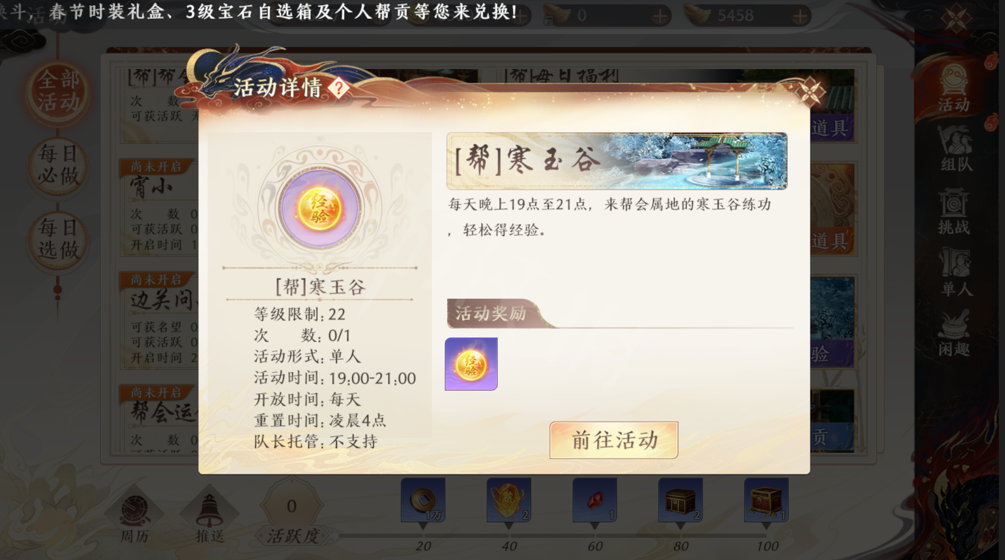Switch to the 每日必做 tab
Viewport: 1005px width, 560px height.
[58, 165]
